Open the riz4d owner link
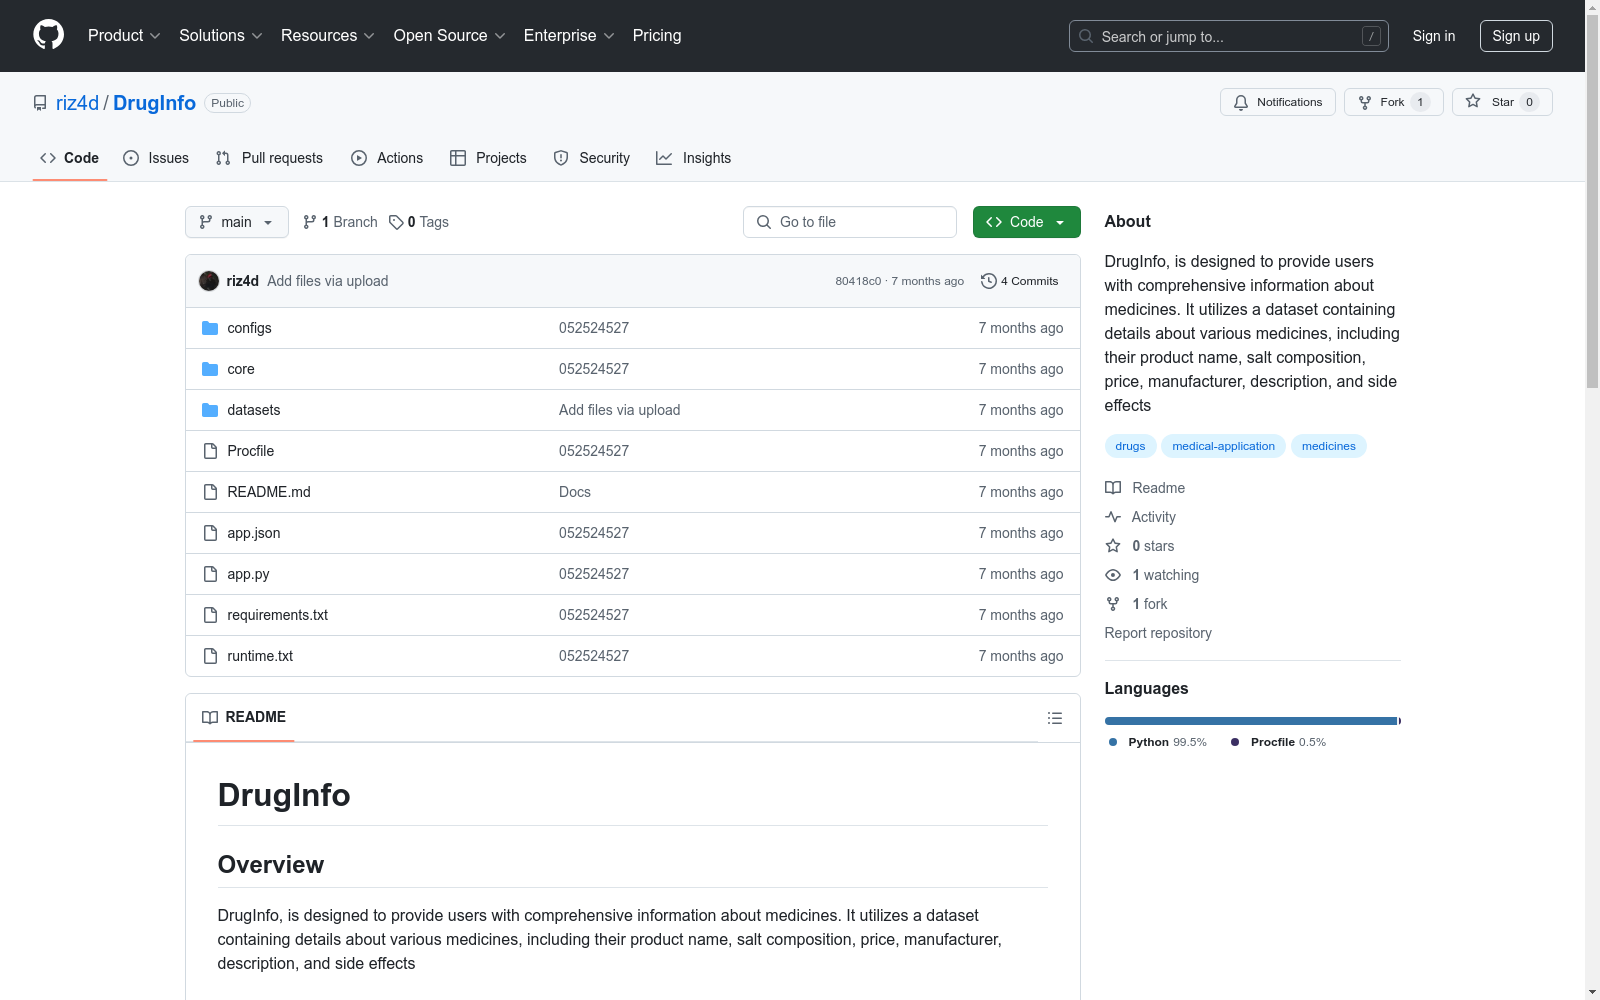The image size is (1600, 1000). [77, 103]
